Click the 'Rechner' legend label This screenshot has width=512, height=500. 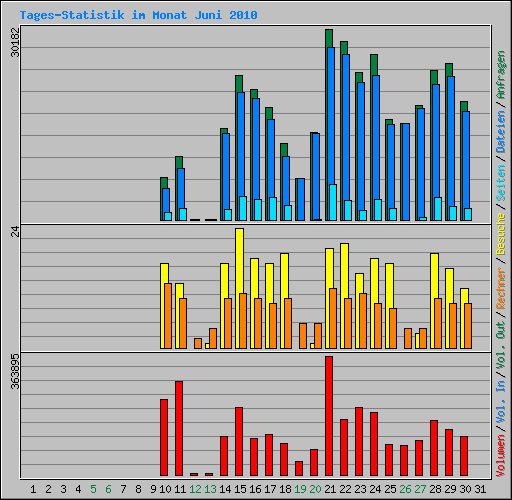pos(501,288)
